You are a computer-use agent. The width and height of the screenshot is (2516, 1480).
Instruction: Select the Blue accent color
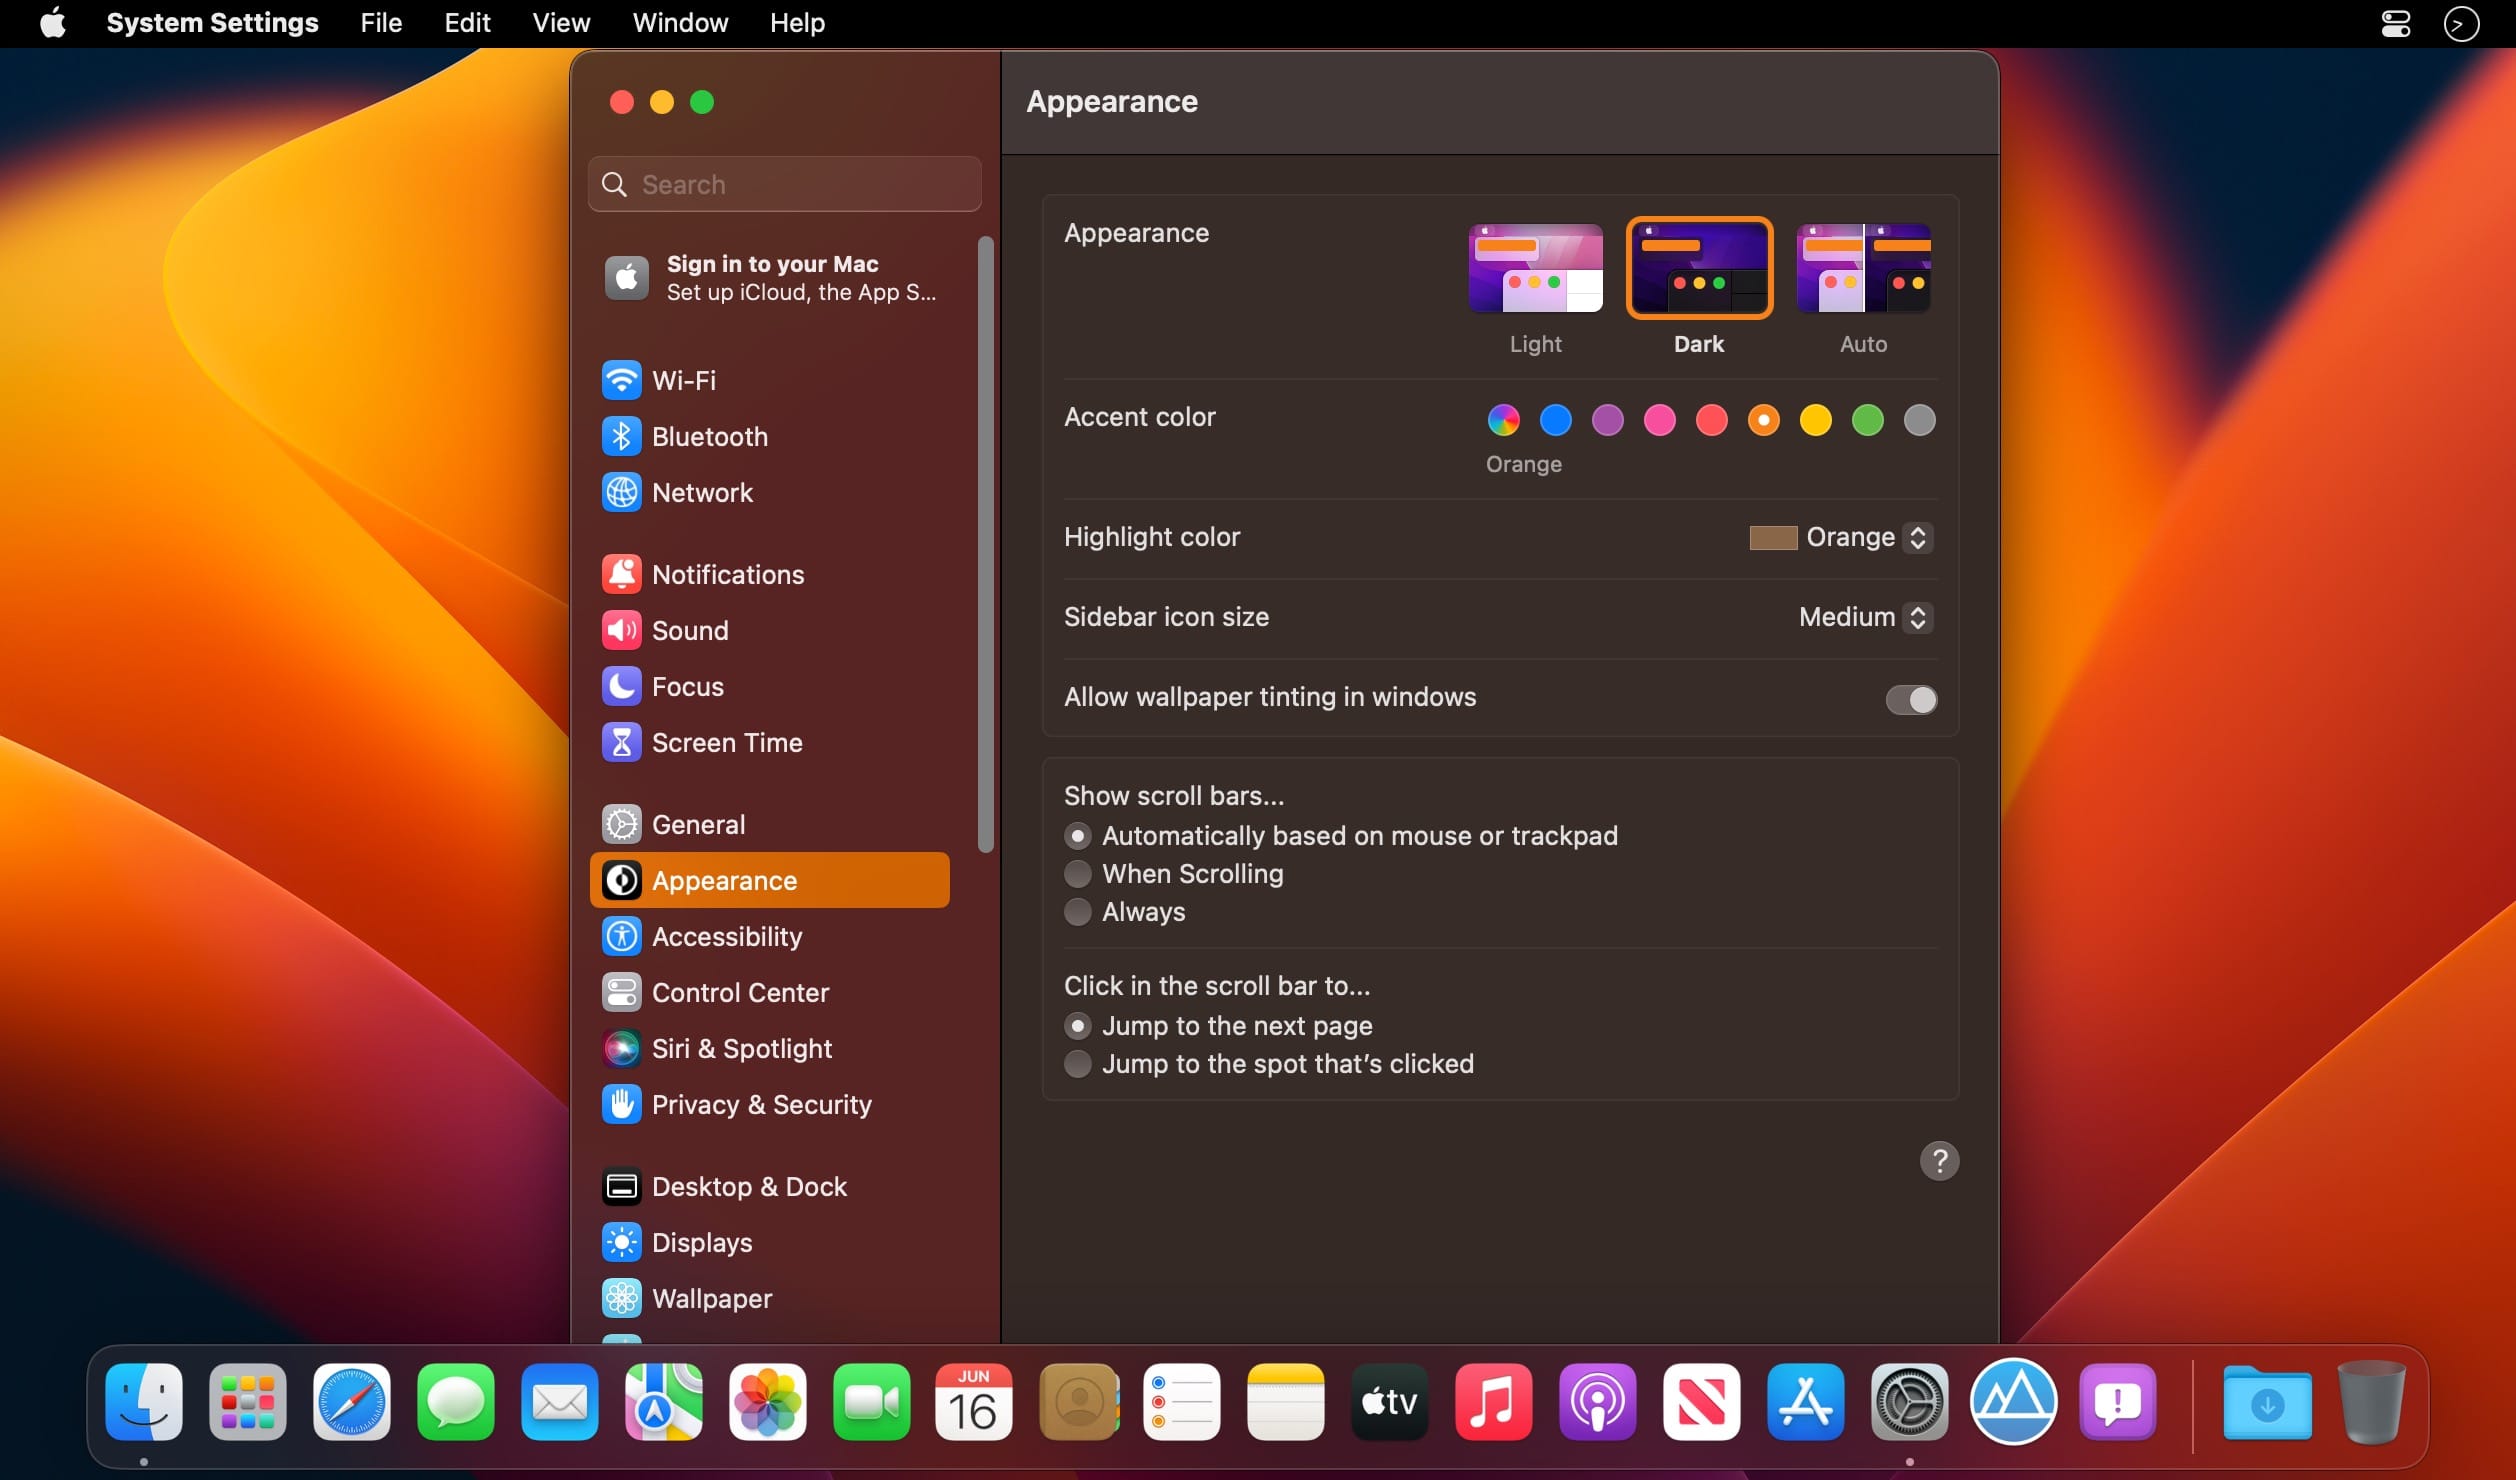click(1556, 419)
